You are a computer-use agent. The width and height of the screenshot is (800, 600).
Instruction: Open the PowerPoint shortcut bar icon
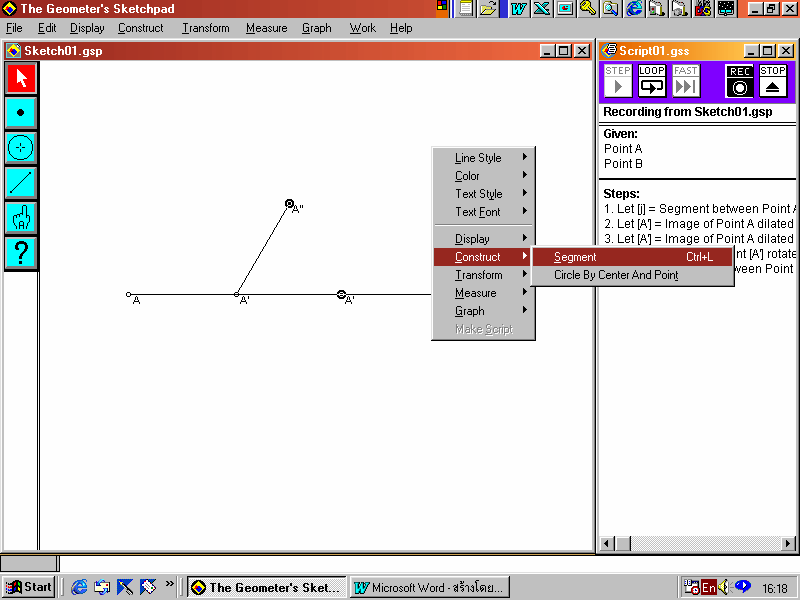(x=565, y=9)
